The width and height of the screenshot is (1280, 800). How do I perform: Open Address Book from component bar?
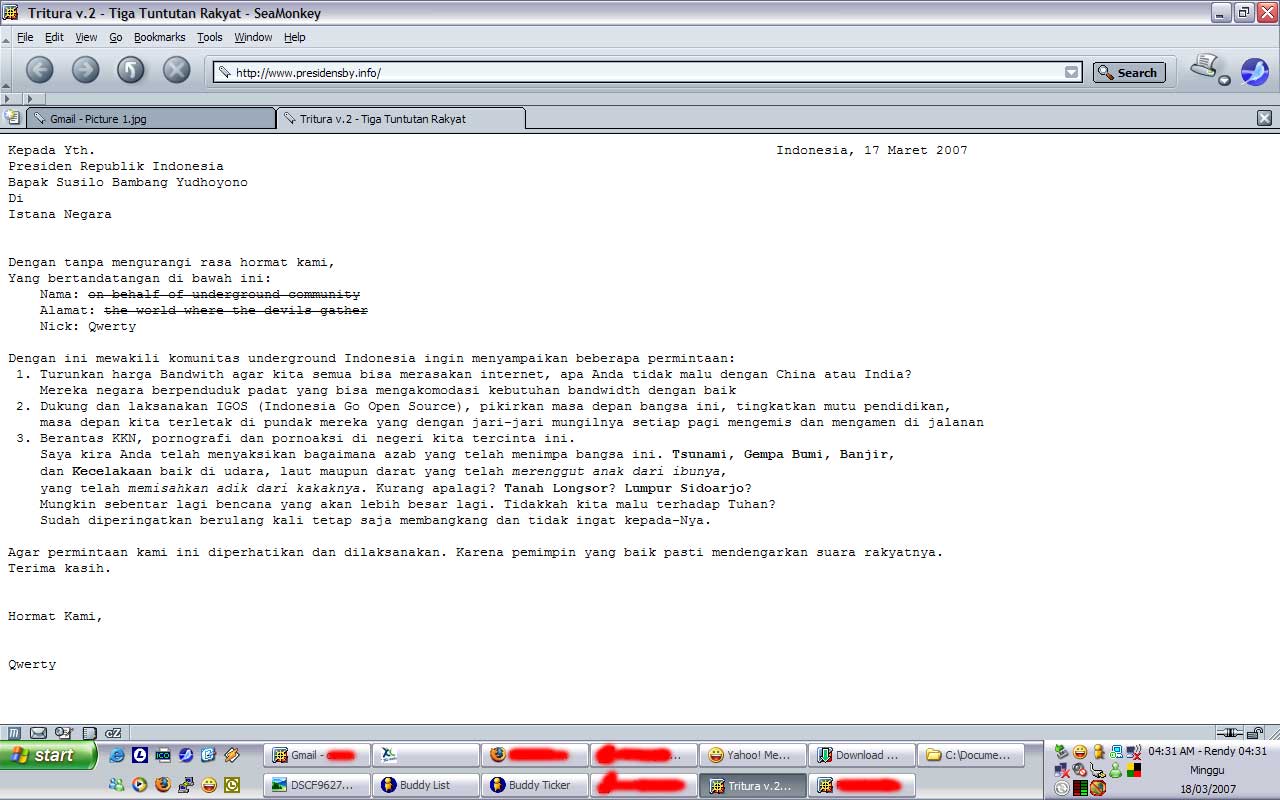click(89, 733)
